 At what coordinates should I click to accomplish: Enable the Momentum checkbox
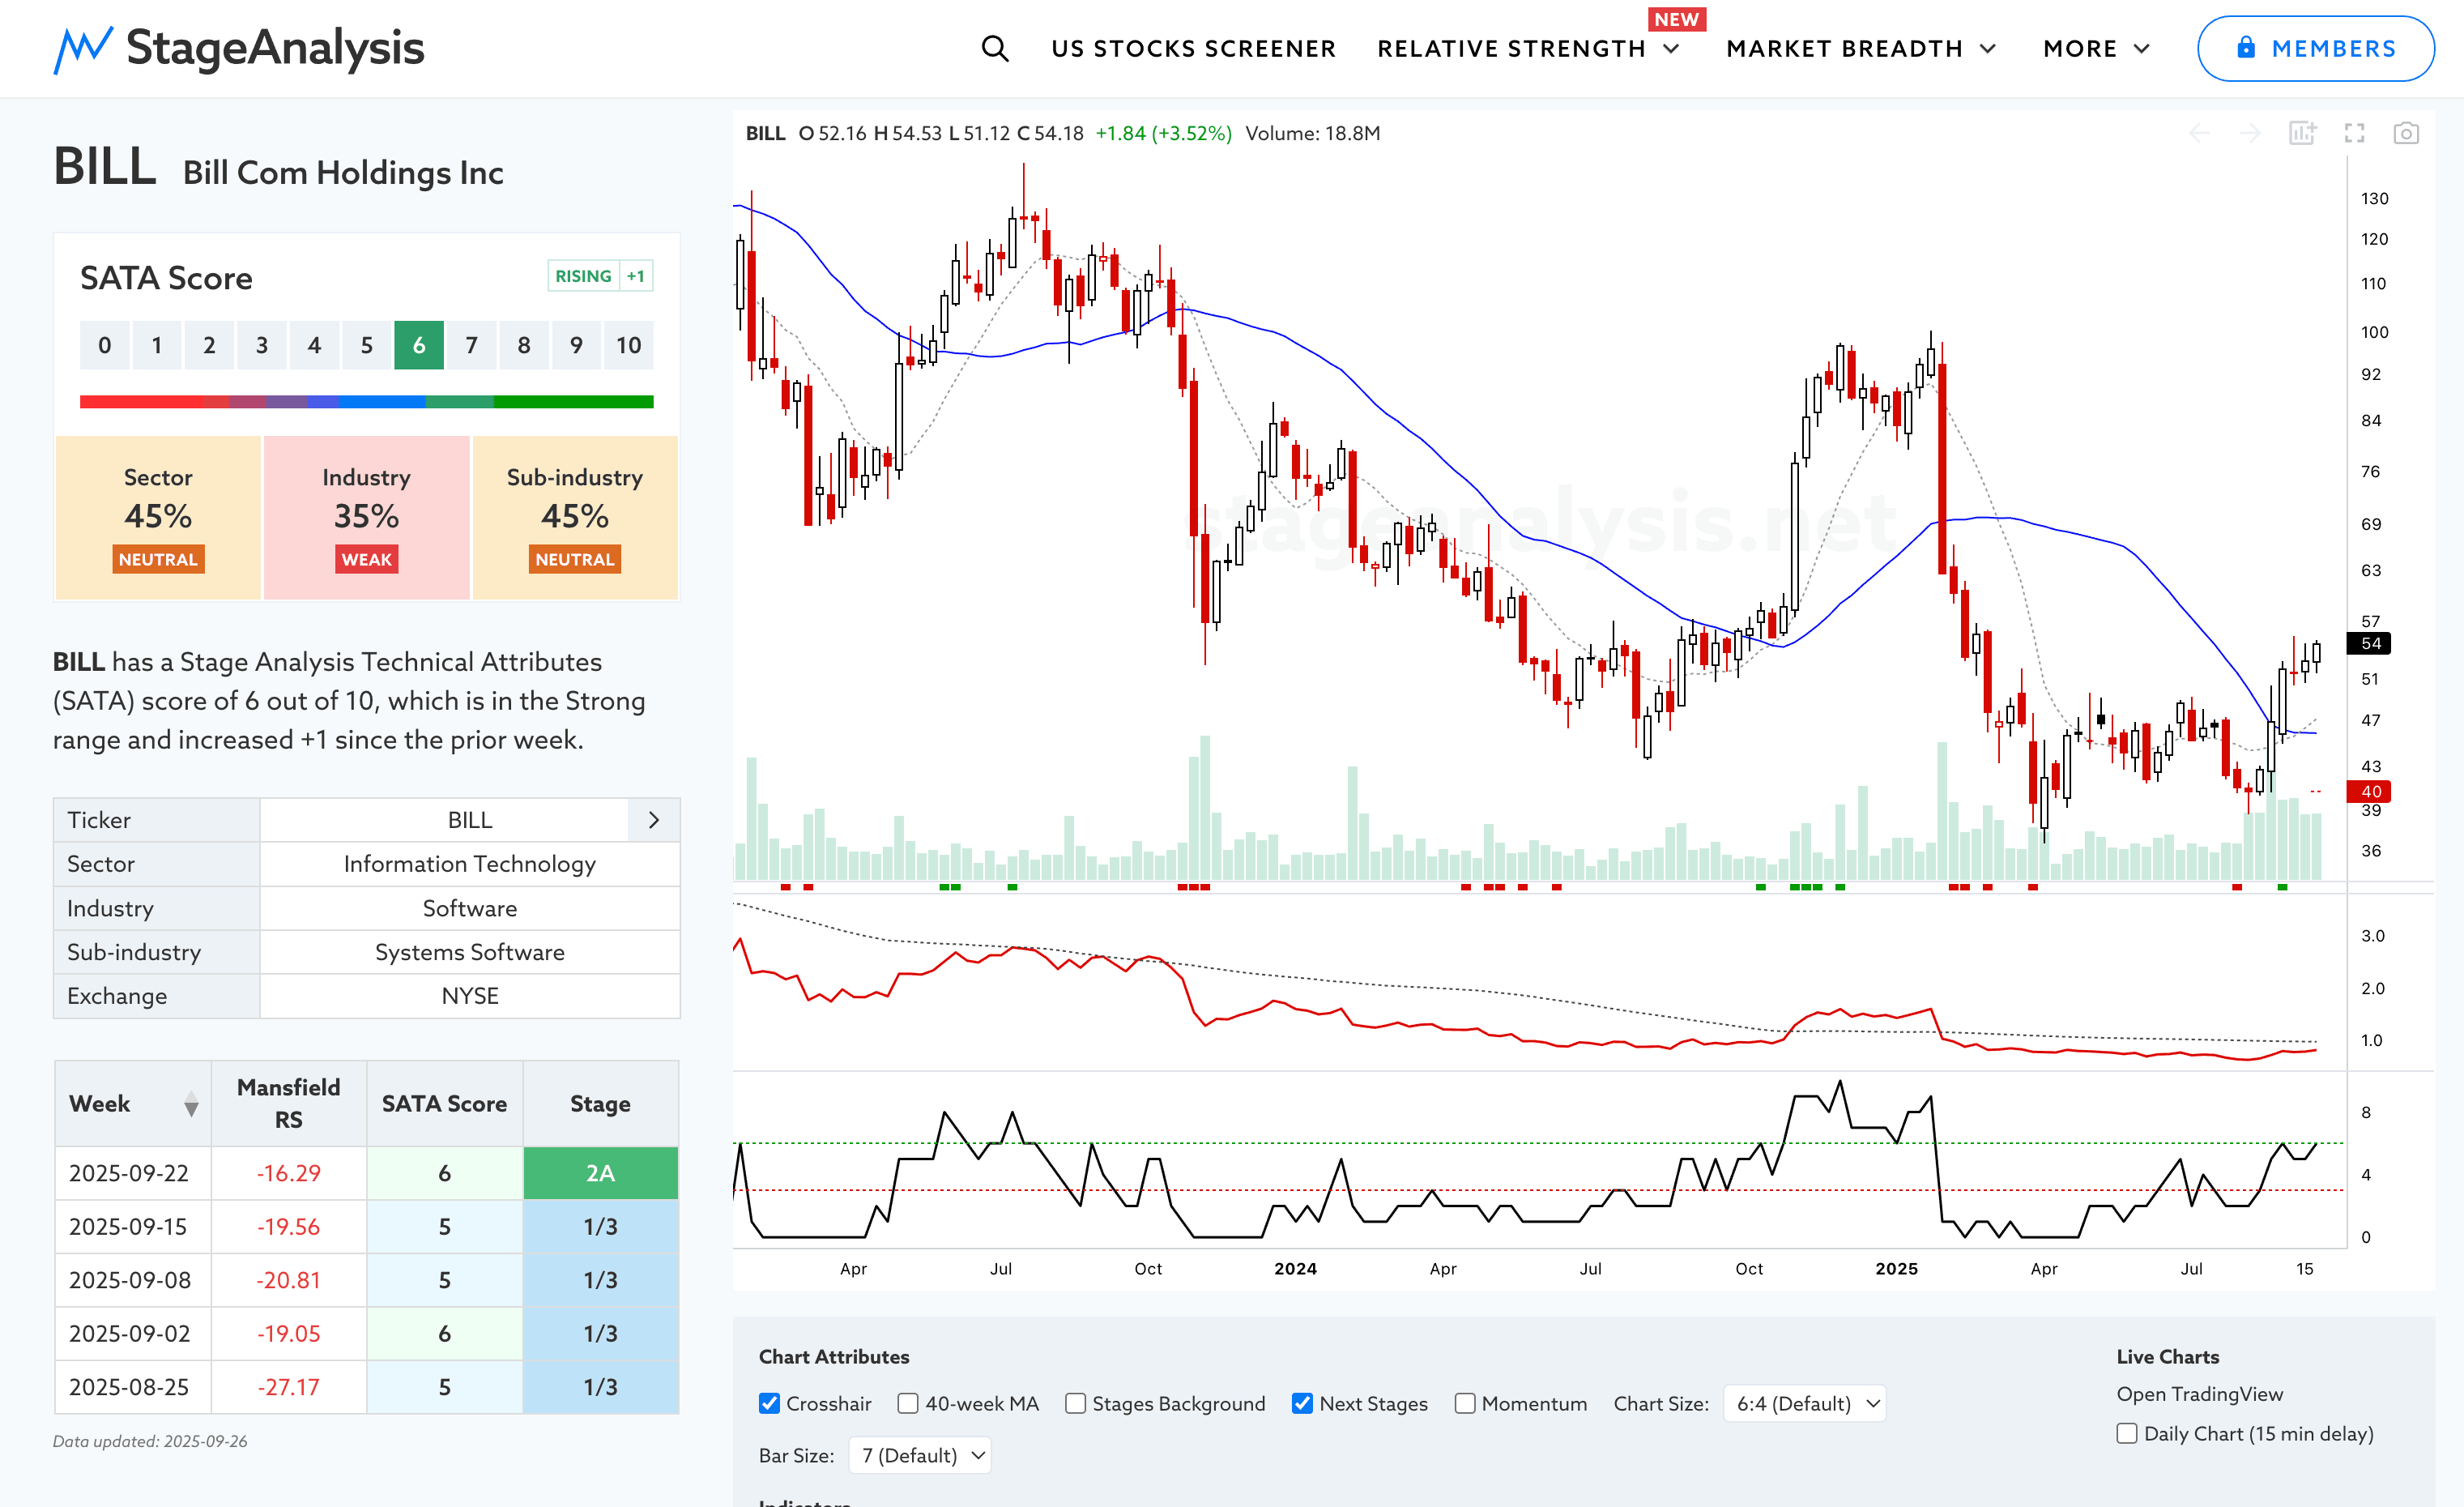tap(1465, 1403)
